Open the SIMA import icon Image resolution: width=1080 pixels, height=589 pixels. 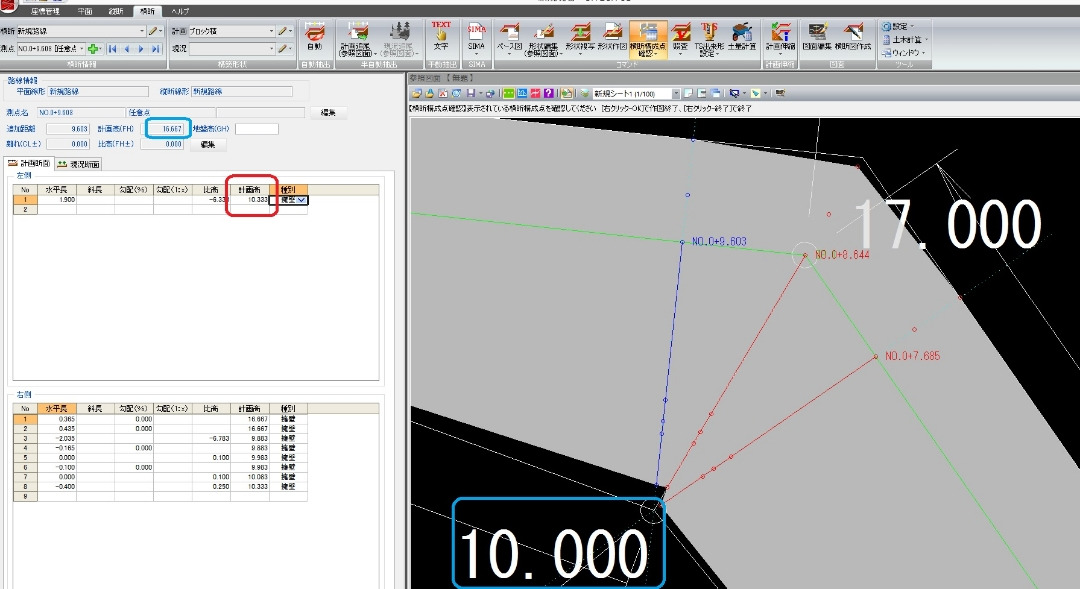pos(477,37)
